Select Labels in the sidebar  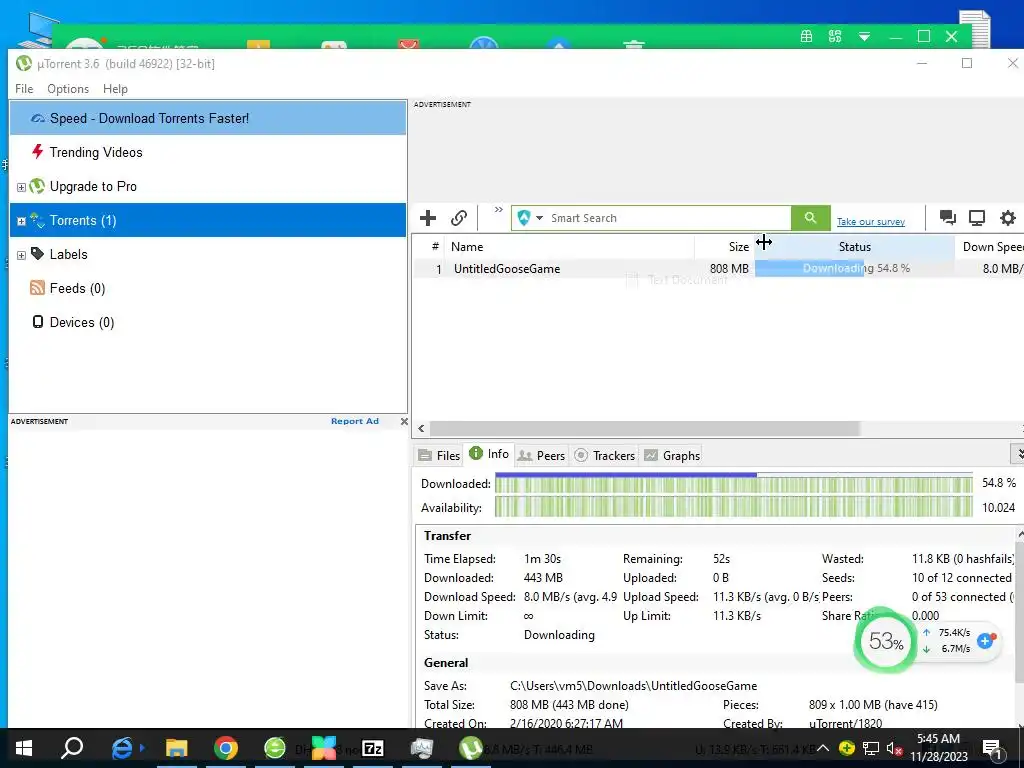point(69,254)
